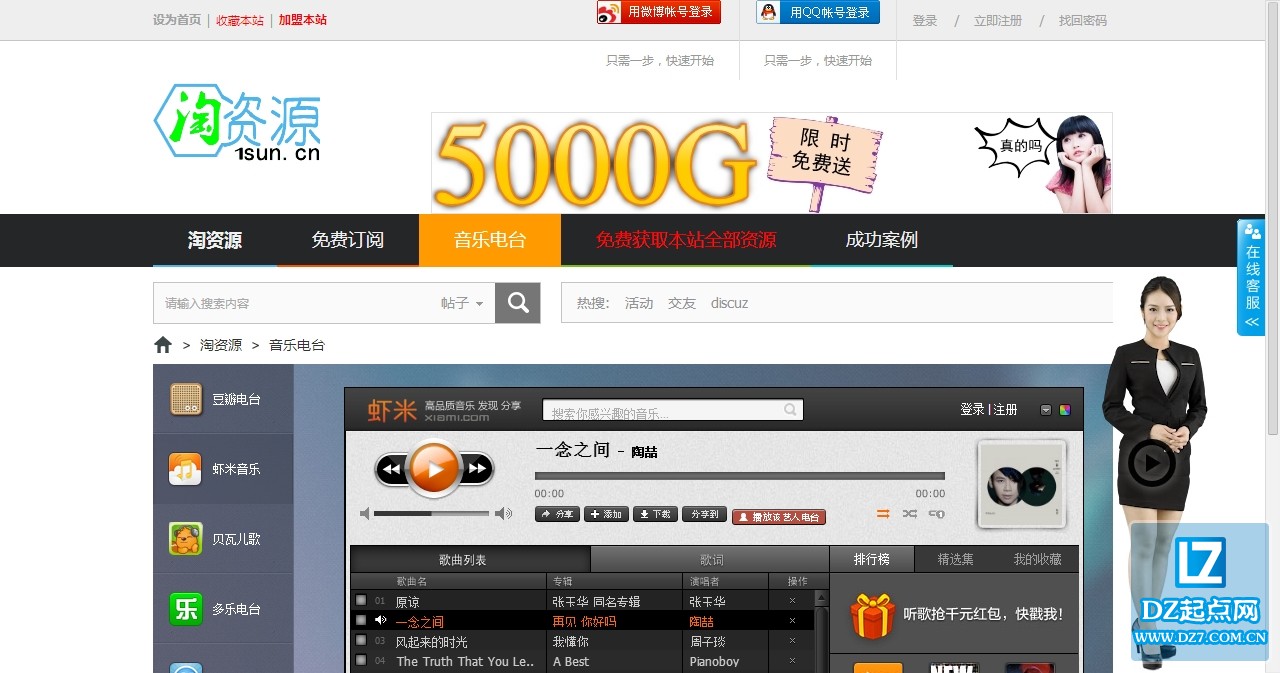Tick the checkbox for song 一念之间

(x=361, y=621)
